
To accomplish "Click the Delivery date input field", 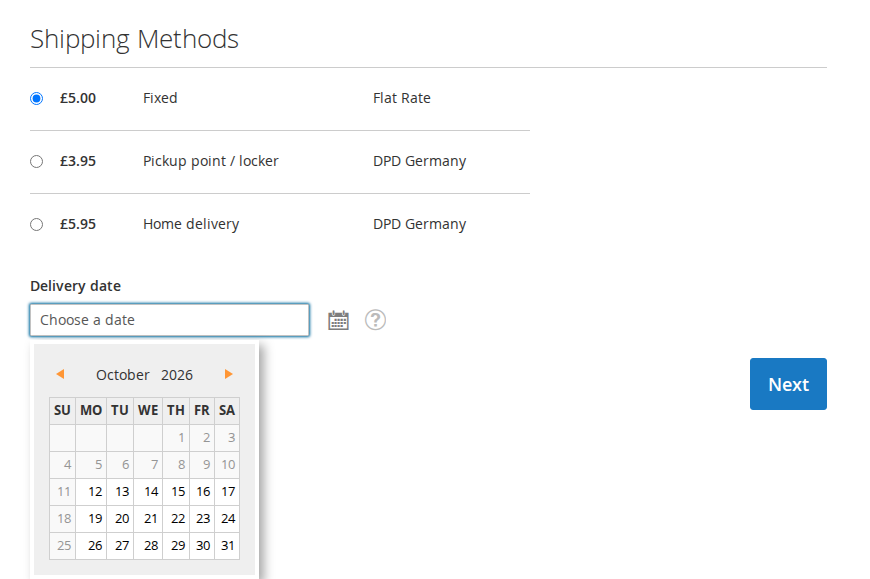I will pyautogui.click(x=169, y=320).
